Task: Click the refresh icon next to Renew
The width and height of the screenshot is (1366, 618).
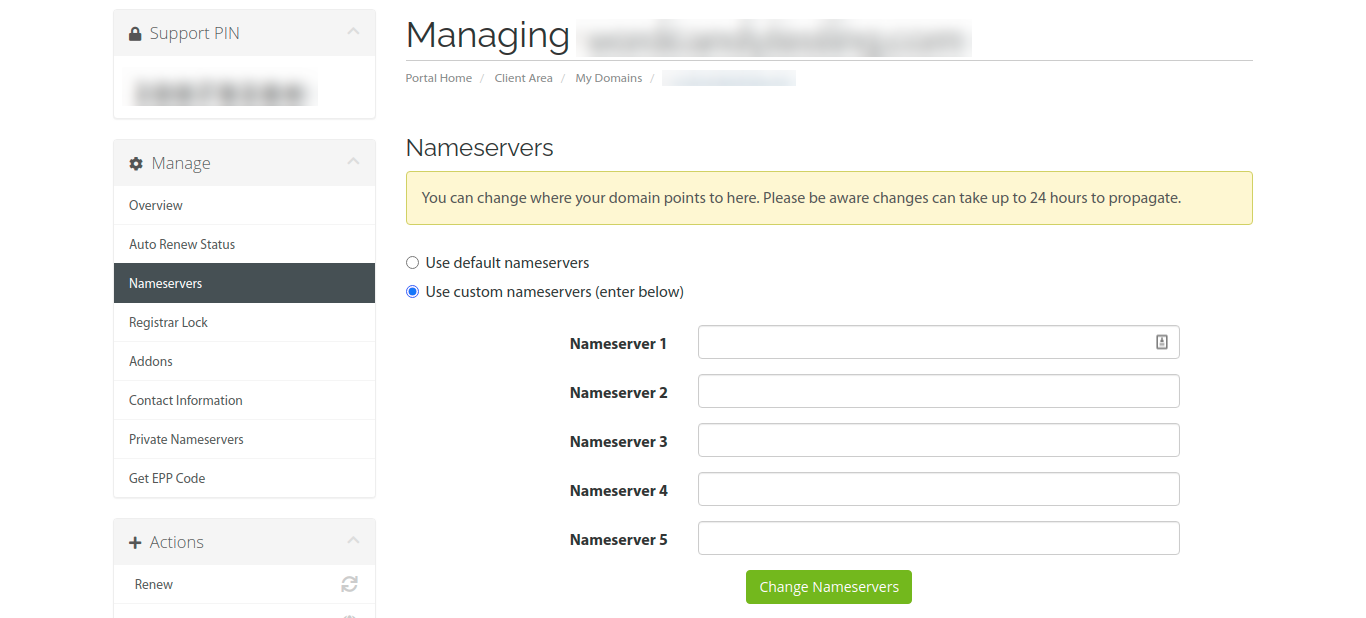Action: click(x=349, y=584)
